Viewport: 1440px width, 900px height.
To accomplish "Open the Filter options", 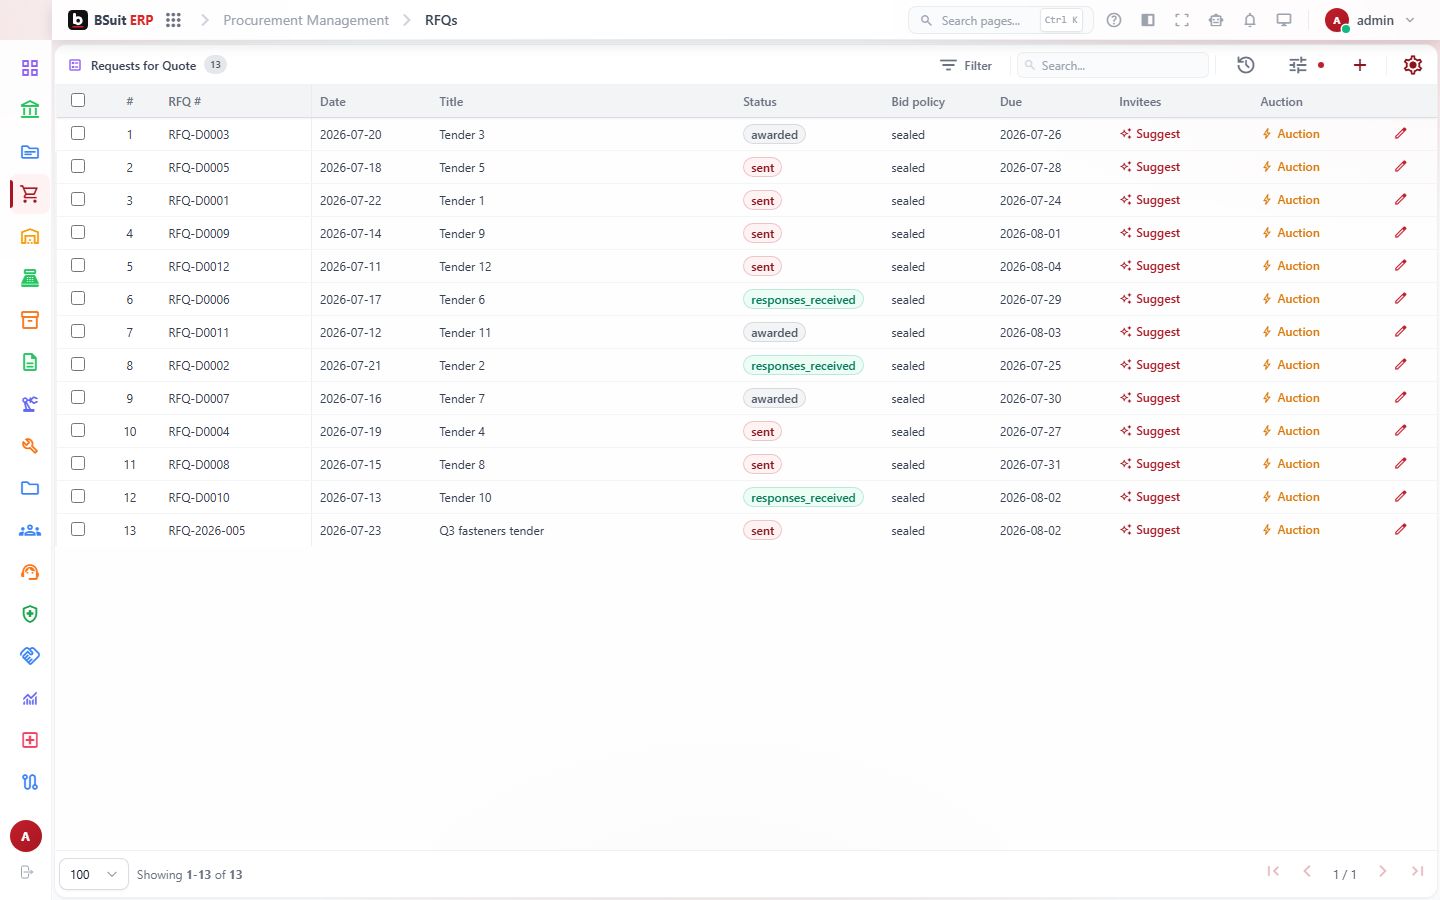I will [966, 65].
